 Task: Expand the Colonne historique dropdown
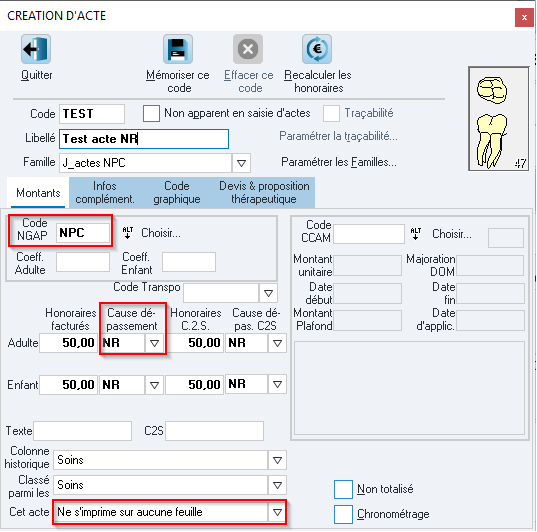(277, 460)
